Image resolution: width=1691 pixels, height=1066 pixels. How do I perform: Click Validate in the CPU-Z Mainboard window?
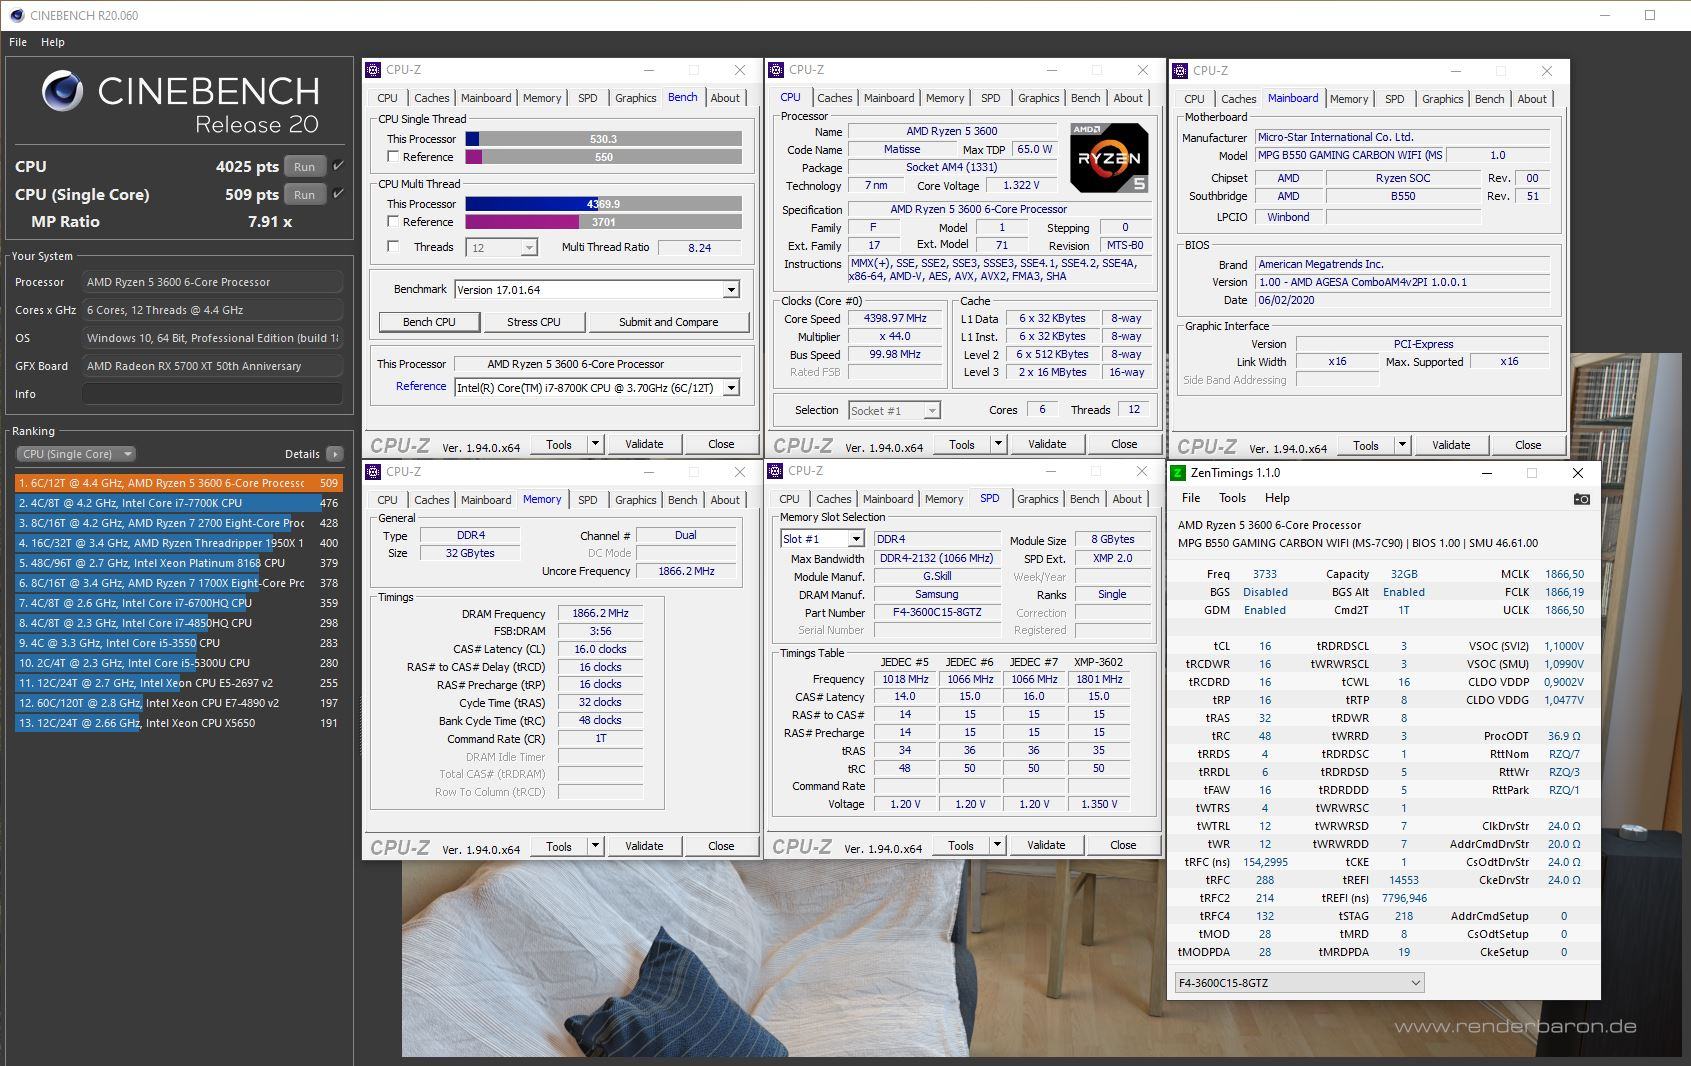1451,445
